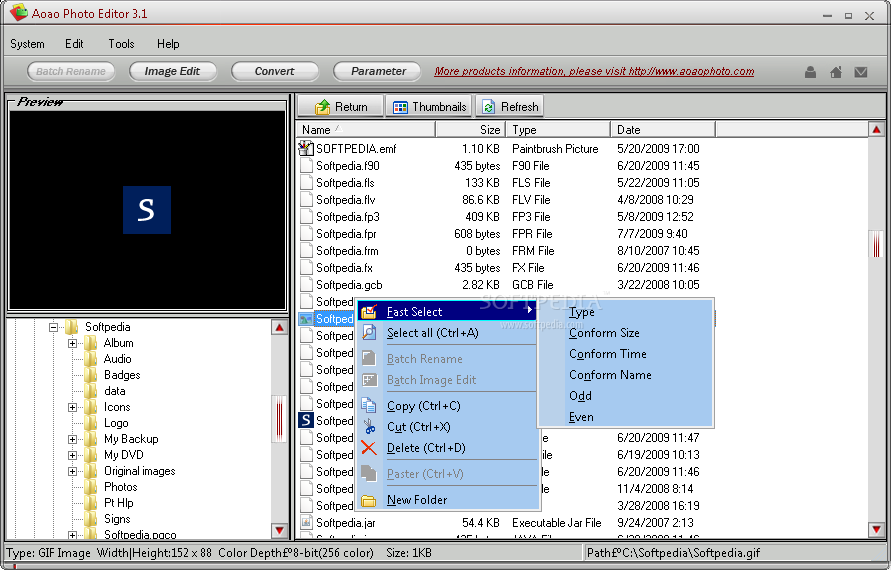Image resolution: width=891 pixels, height=570 pixels.
Task: Sort files by Type column header
Action: 558,130
